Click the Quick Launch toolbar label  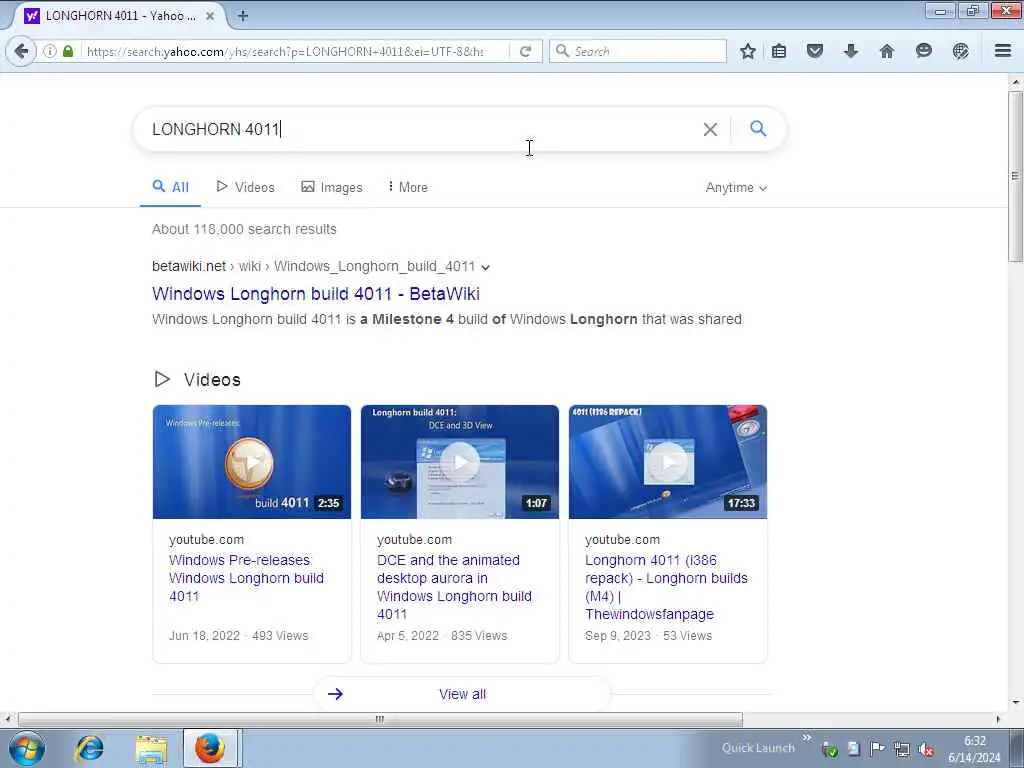(758, 748)
